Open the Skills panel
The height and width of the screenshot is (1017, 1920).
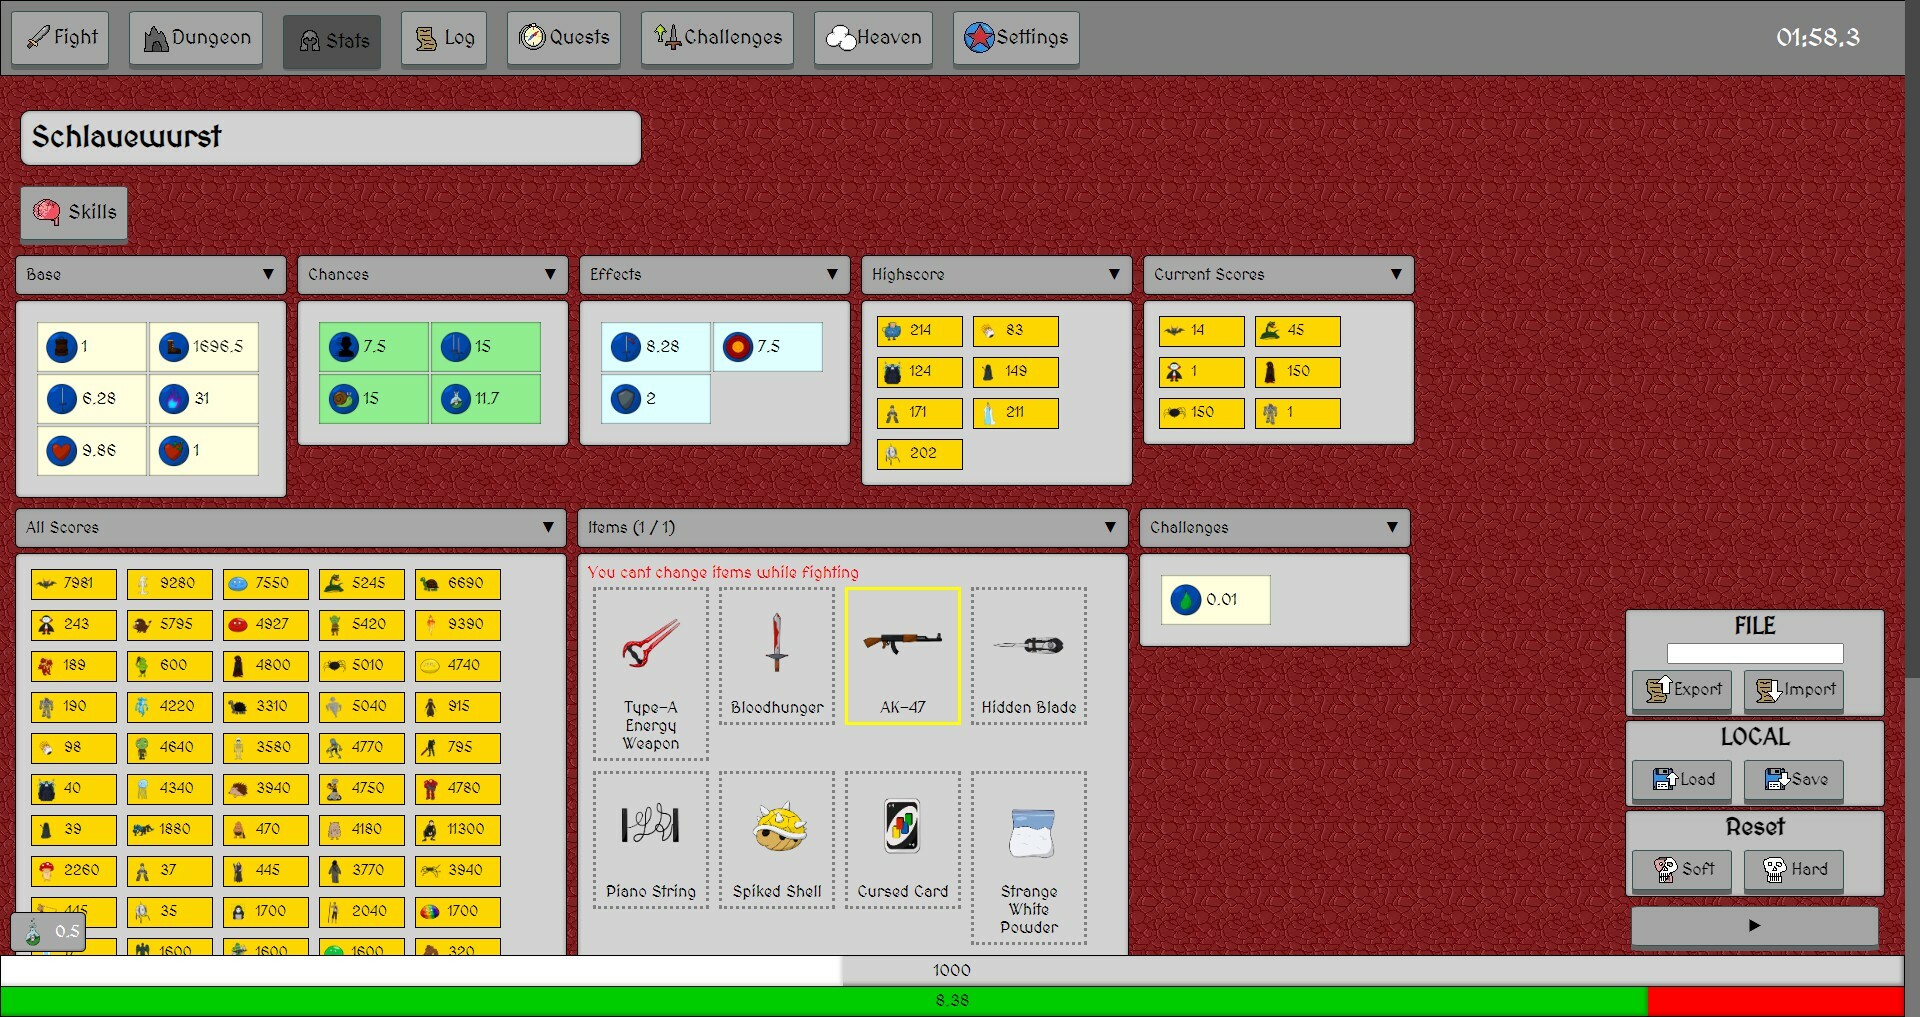[73, 213]
